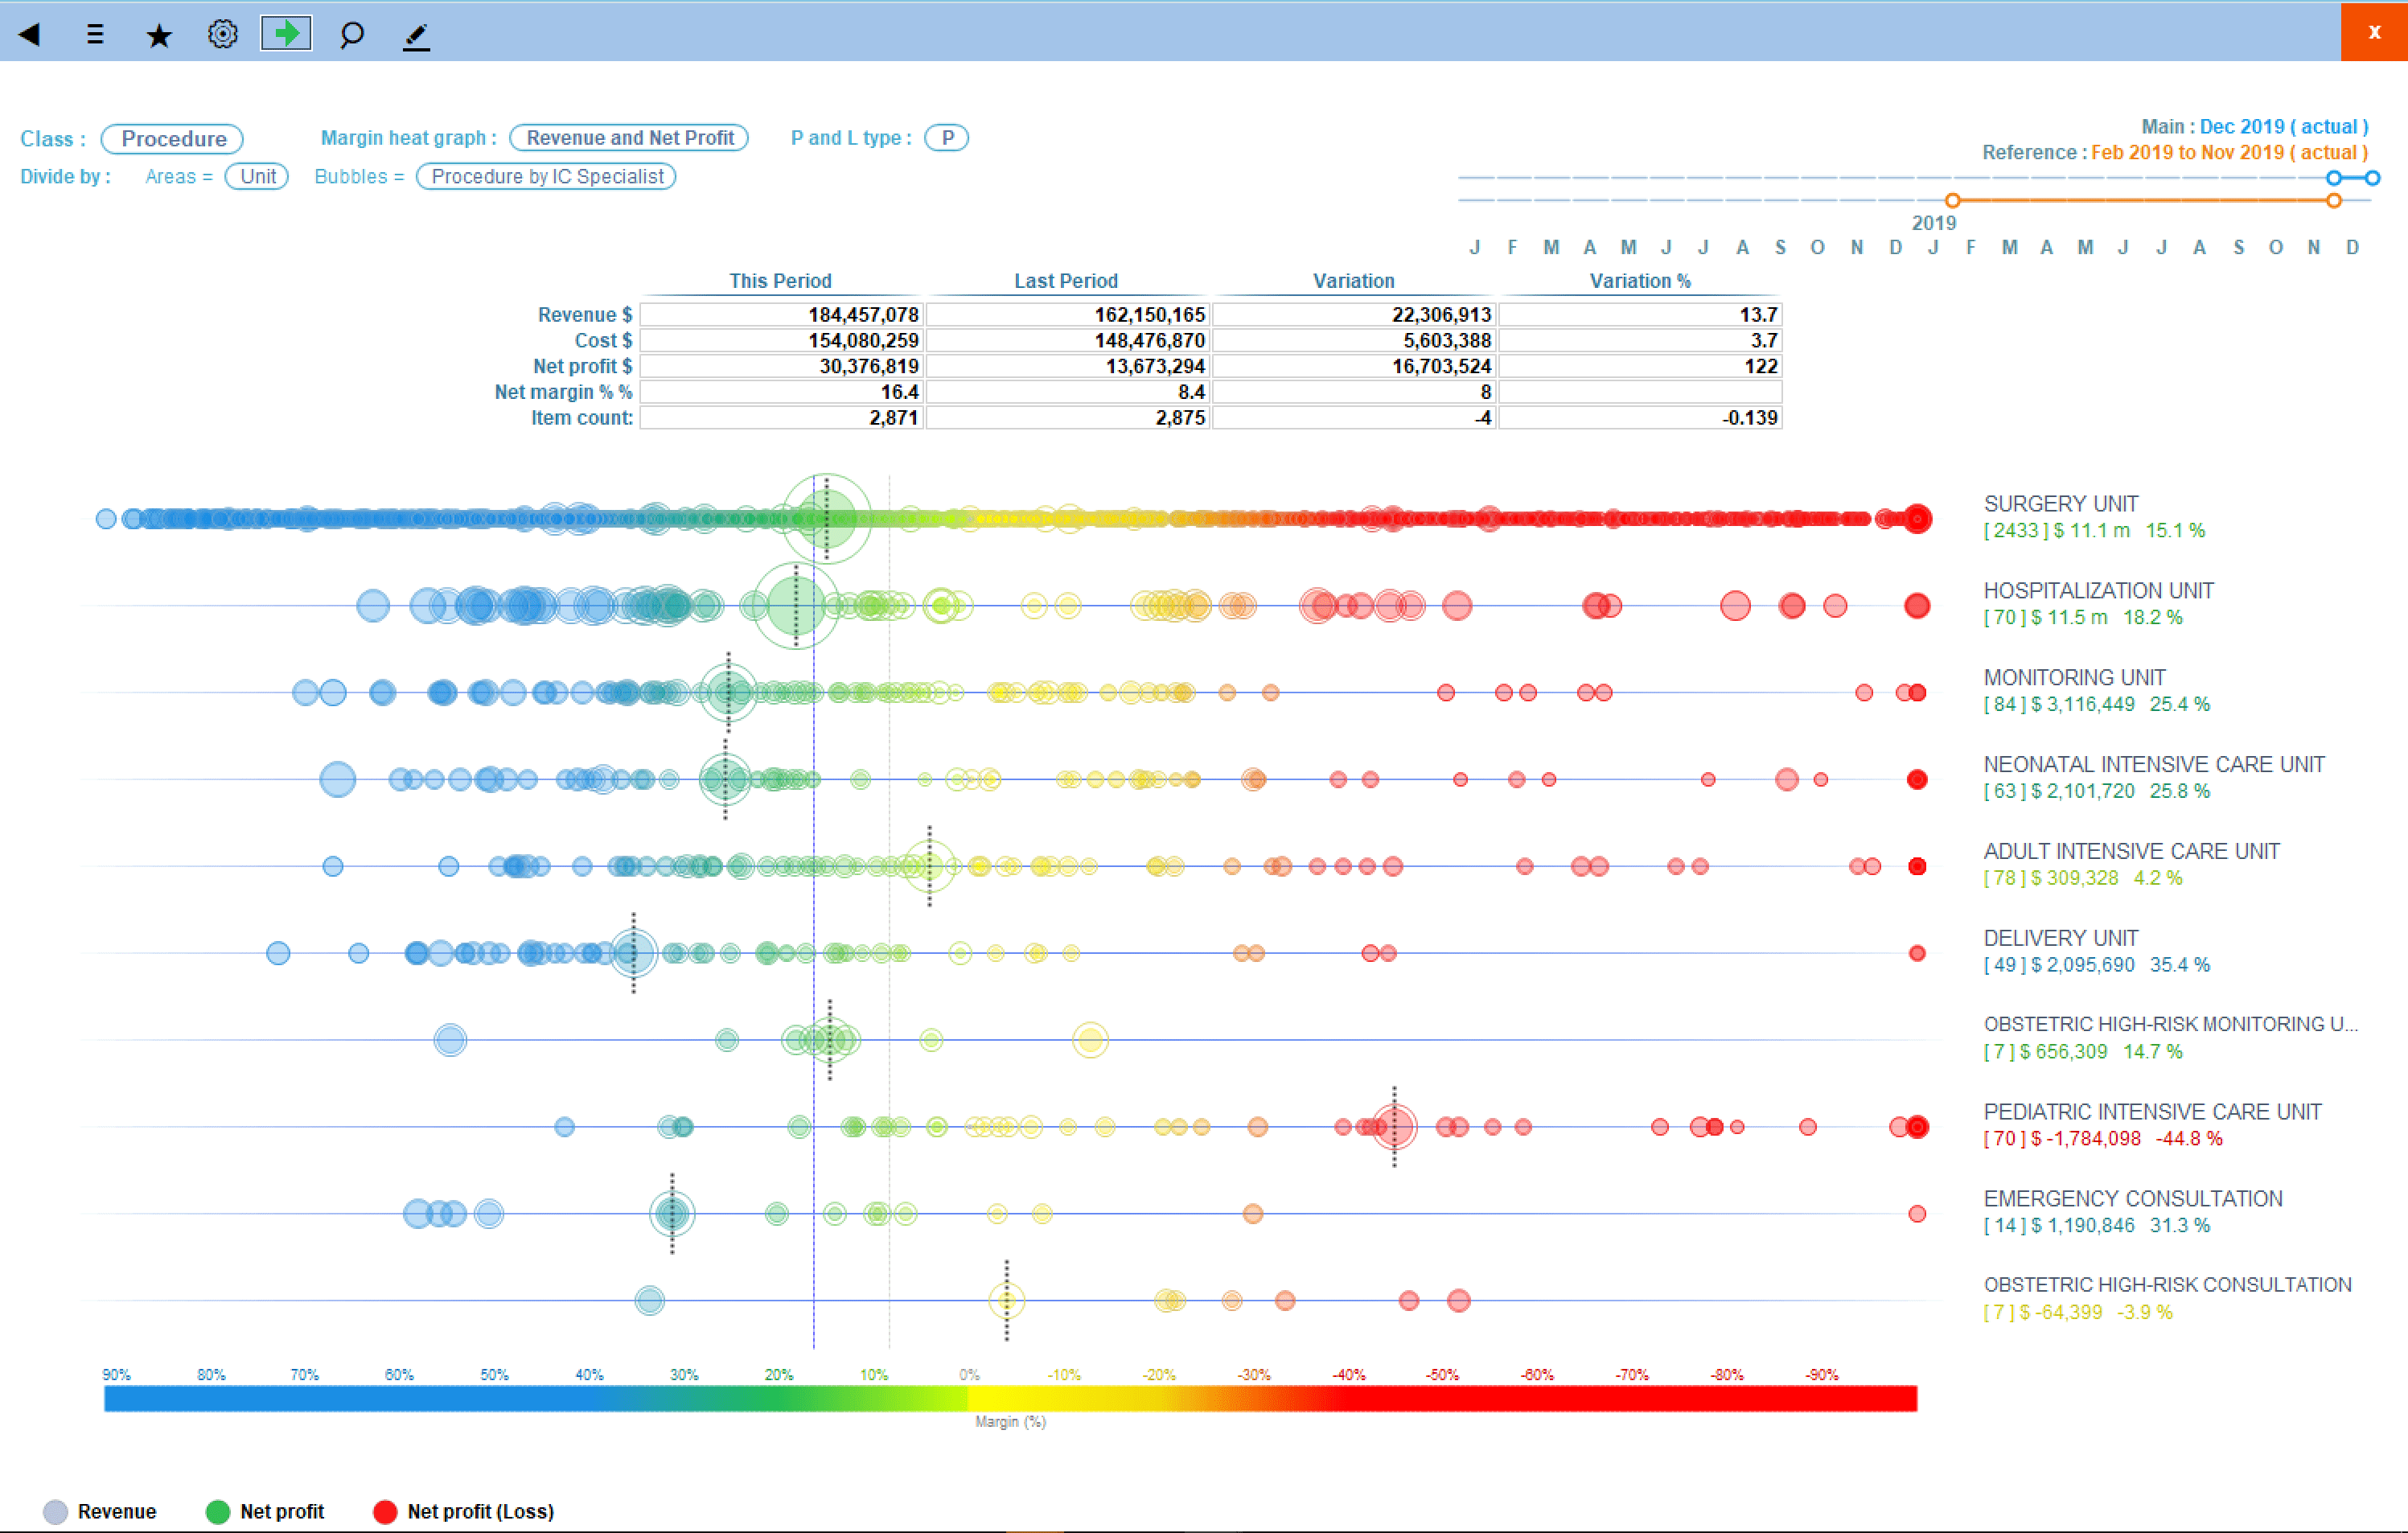Select the SURGERY UNIT label

pos(2061,503)
